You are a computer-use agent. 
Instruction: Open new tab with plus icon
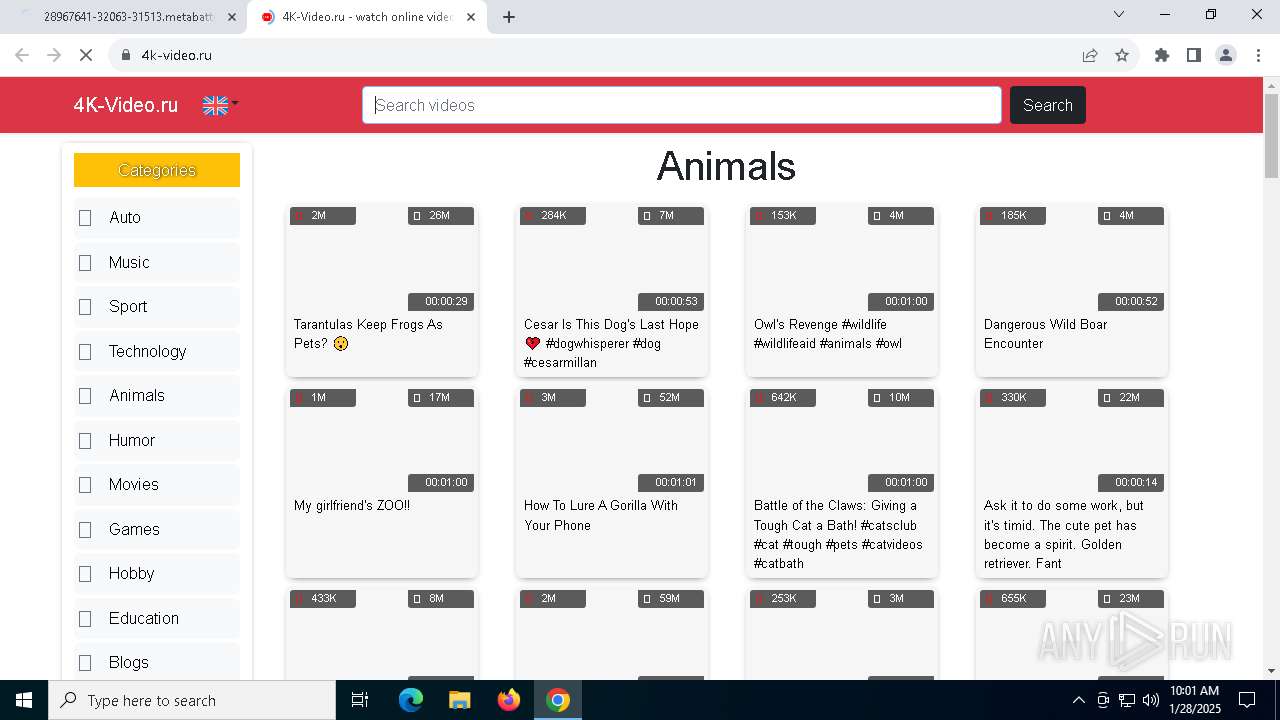point(509,17)
